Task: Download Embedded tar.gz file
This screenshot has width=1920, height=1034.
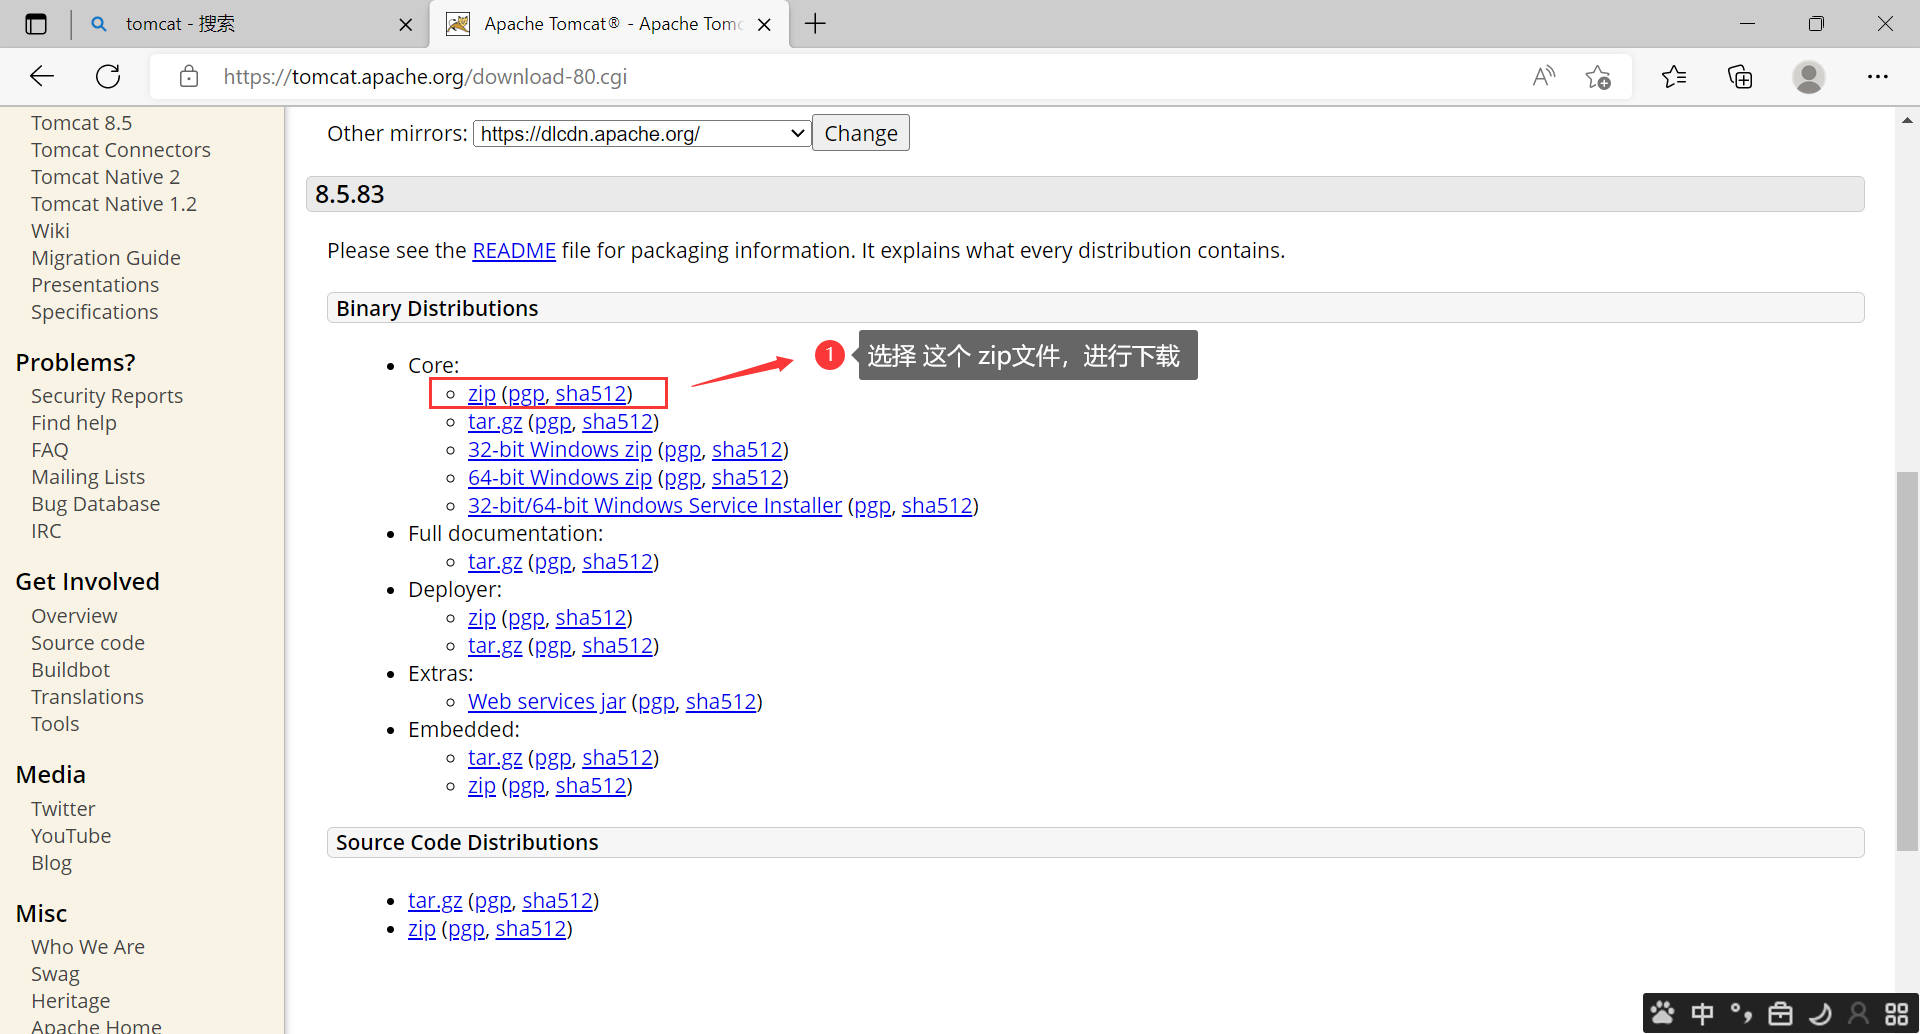Action: (x=495, y=758)
